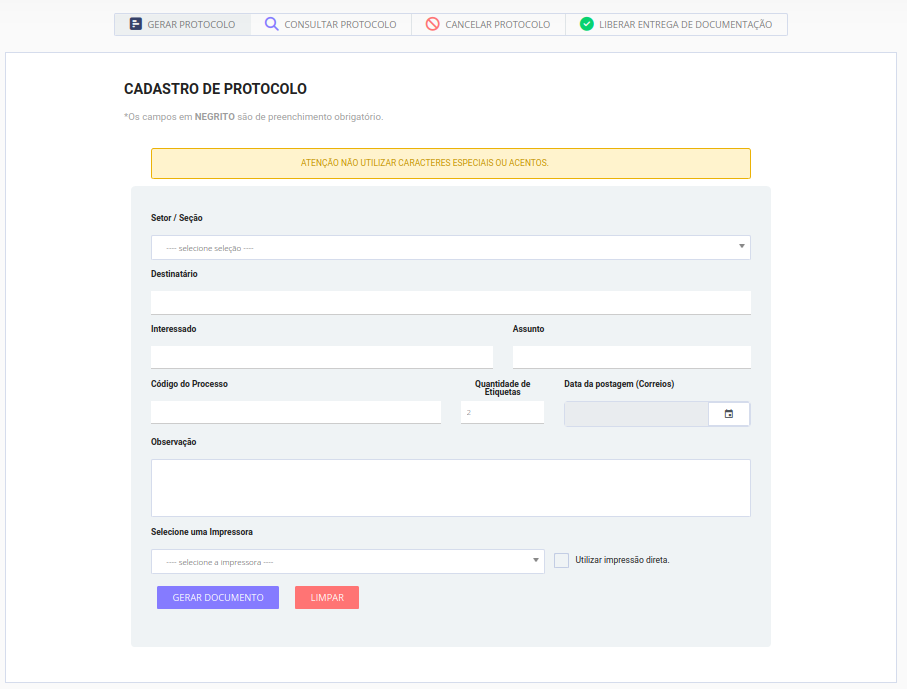Open the calendar picker for postagem date
The image size is (907, 689).
[x=728, y=414]
